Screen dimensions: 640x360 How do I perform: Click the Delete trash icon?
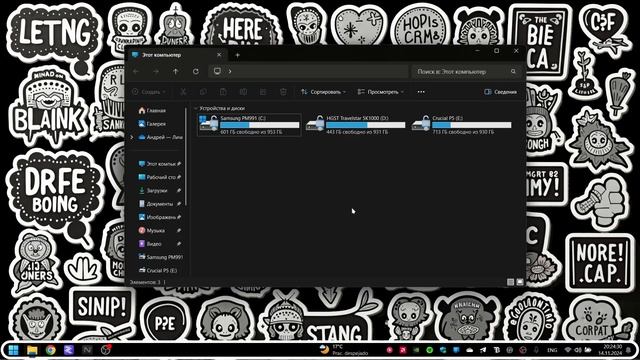click(x=283, y=92)
